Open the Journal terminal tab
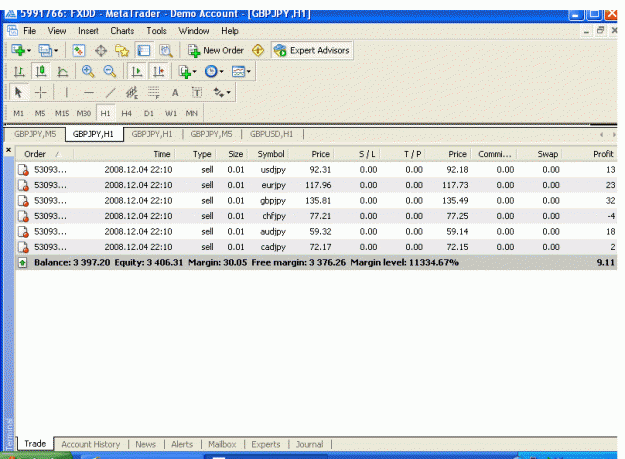The image size is (625, 459). (309, 445)
